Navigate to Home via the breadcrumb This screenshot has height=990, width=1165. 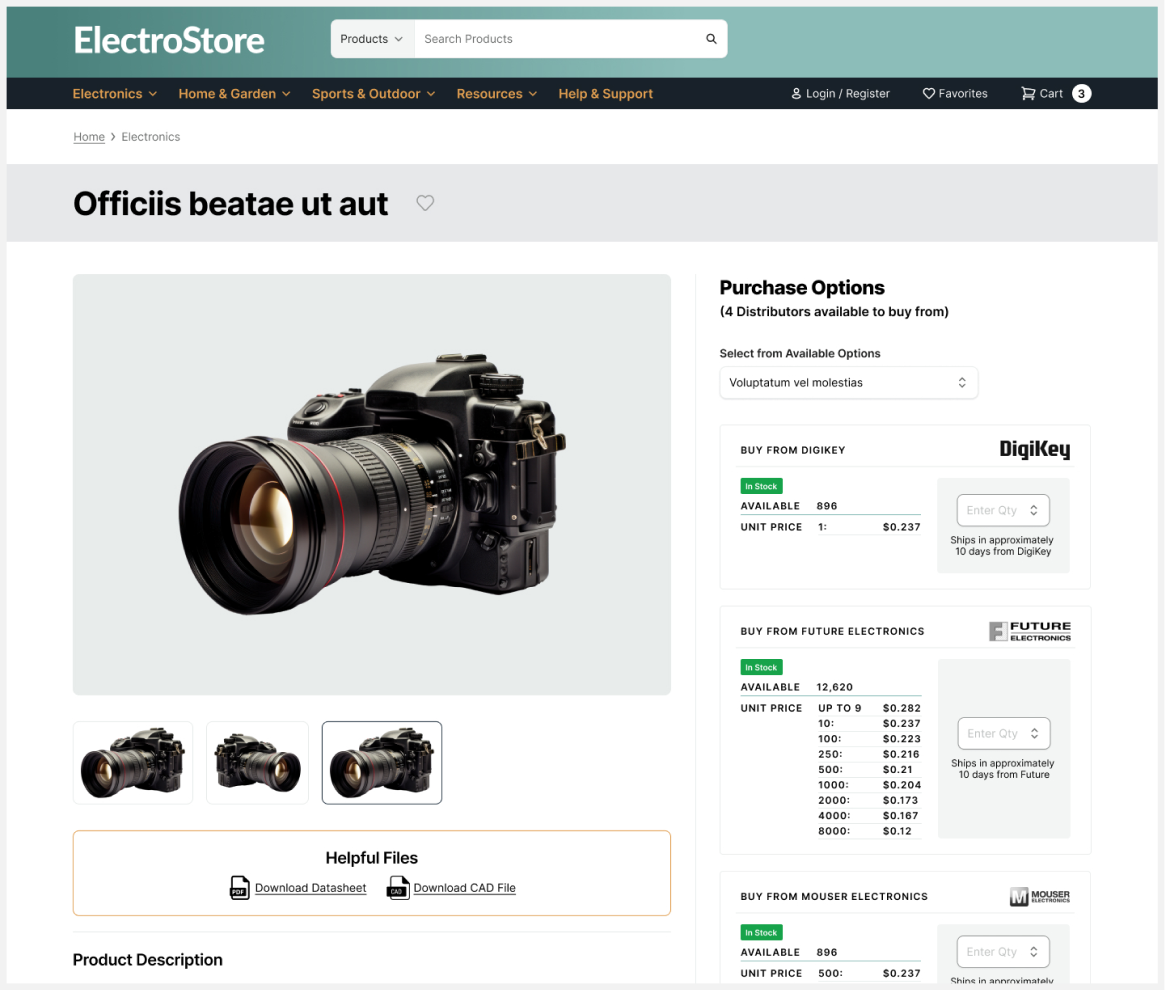(88, 136)
